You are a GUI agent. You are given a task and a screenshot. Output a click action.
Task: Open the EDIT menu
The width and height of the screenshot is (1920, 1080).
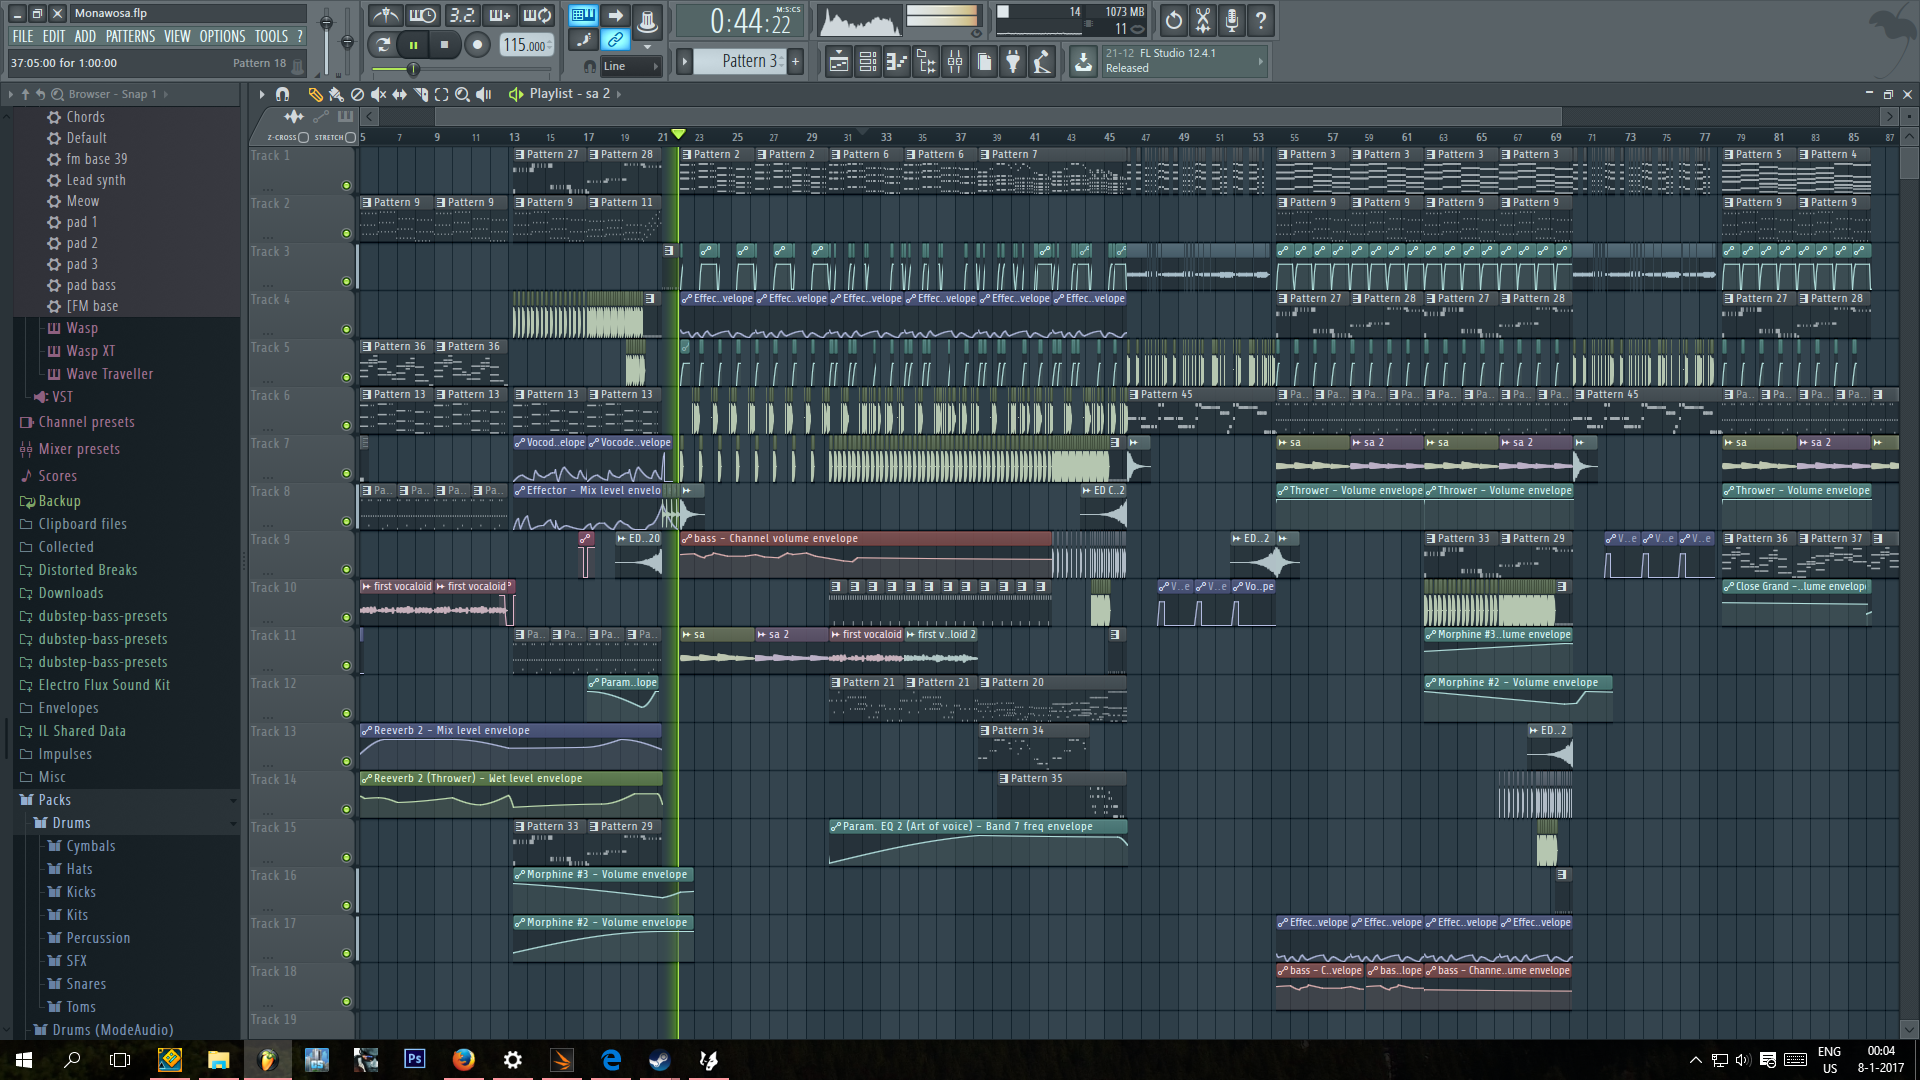pos(53,36)
